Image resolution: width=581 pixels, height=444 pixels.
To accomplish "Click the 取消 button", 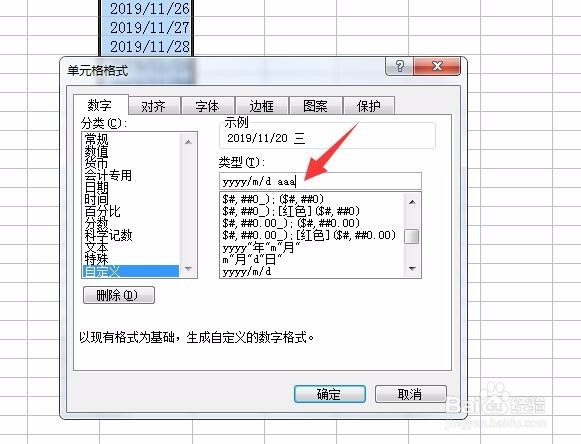I will pyautogui.click(x=411, y=394).
